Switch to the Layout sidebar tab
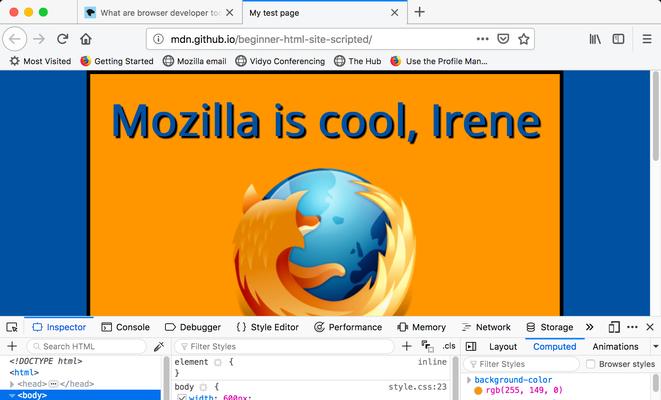The width and height of the screenshot is (661, 400). (x=503, y=346)
